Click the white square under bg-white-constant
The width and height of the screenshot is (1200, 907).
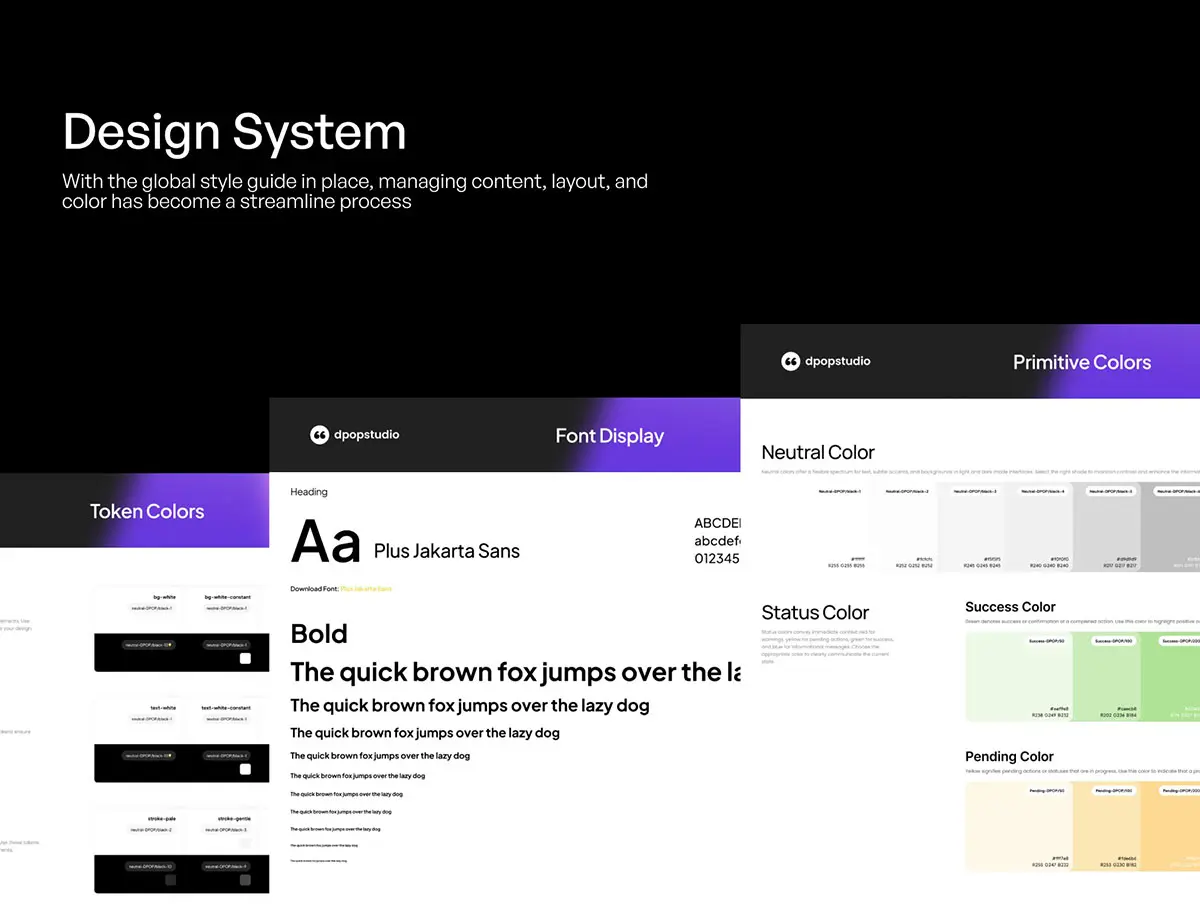[x=245, y=660]
